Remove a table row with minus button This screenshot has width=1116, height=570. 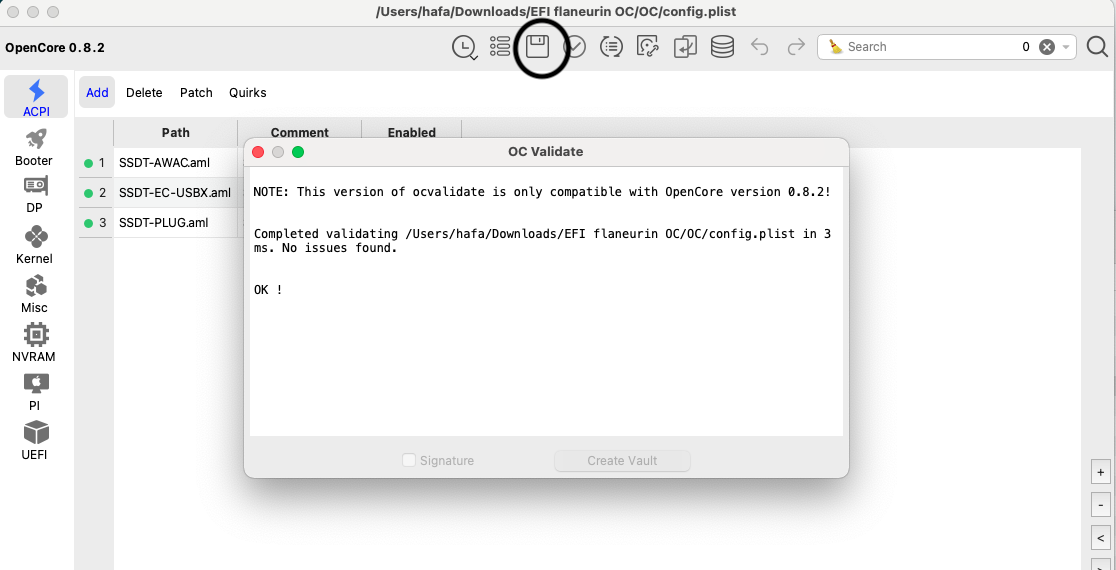pos(1100,505)
